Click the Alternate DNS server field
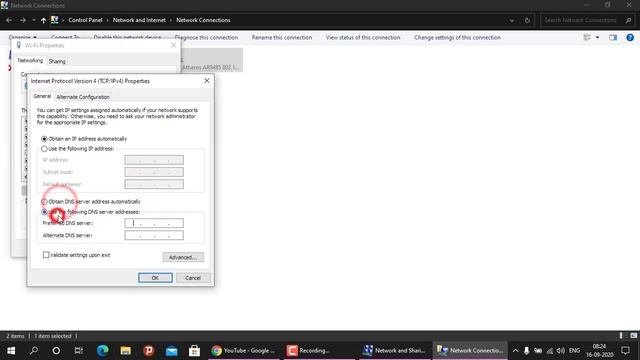This screenshot has width=640, height=360. [154, 236]
